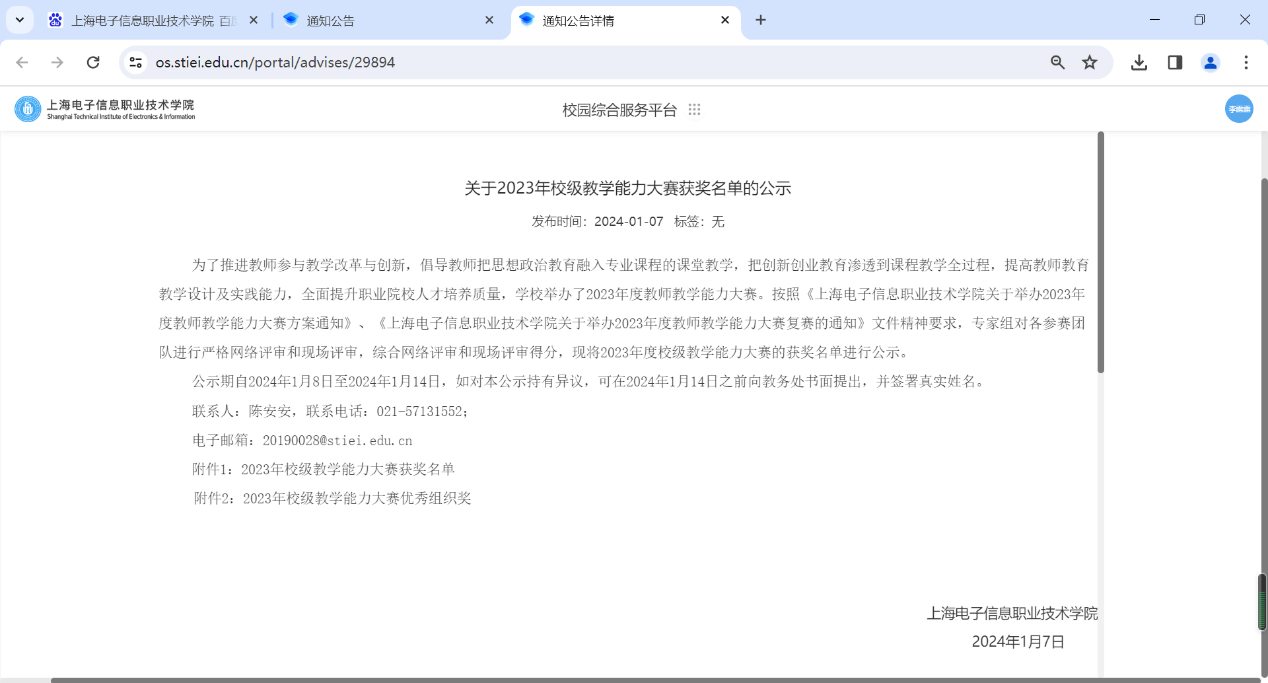Click the site information icon in address bar
The width and height of the screenshot is (1268, 683).
pyautogui.click(x=136, y=62)
